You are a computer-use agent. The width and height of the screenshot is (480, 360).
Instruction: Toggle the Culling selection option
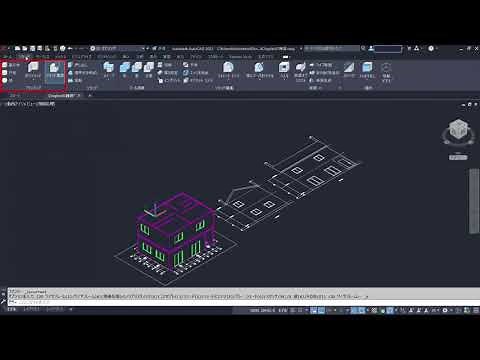point(349,70)
